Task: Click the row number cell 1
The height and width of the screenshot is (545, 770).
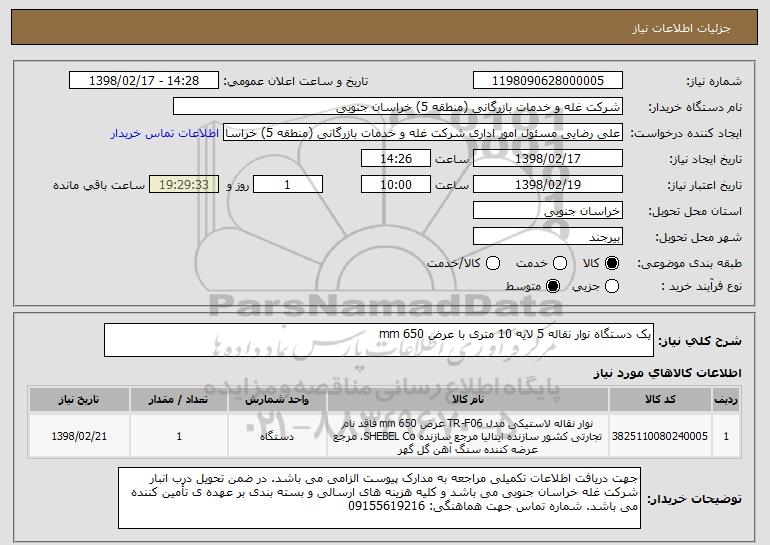Action: [726, 436]
